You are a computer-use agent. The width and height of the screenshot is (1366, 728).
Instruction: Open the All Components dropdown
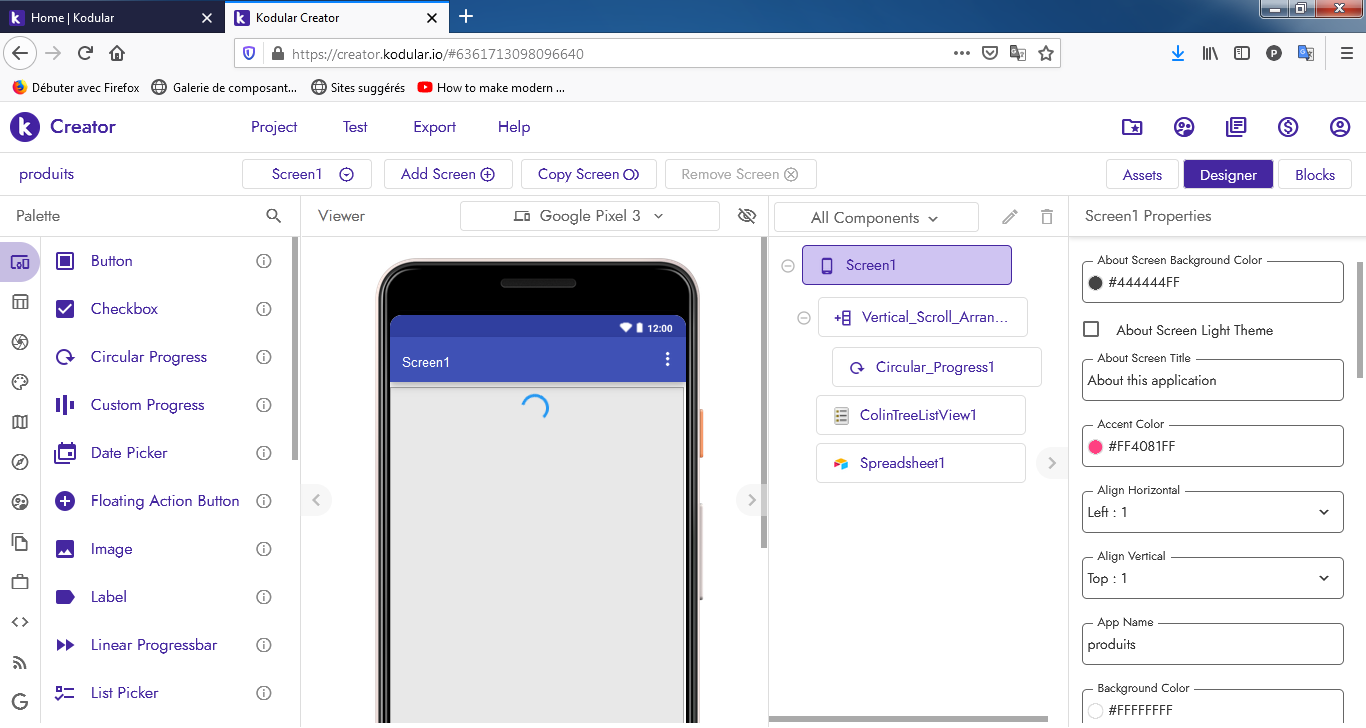pos(875,218)
